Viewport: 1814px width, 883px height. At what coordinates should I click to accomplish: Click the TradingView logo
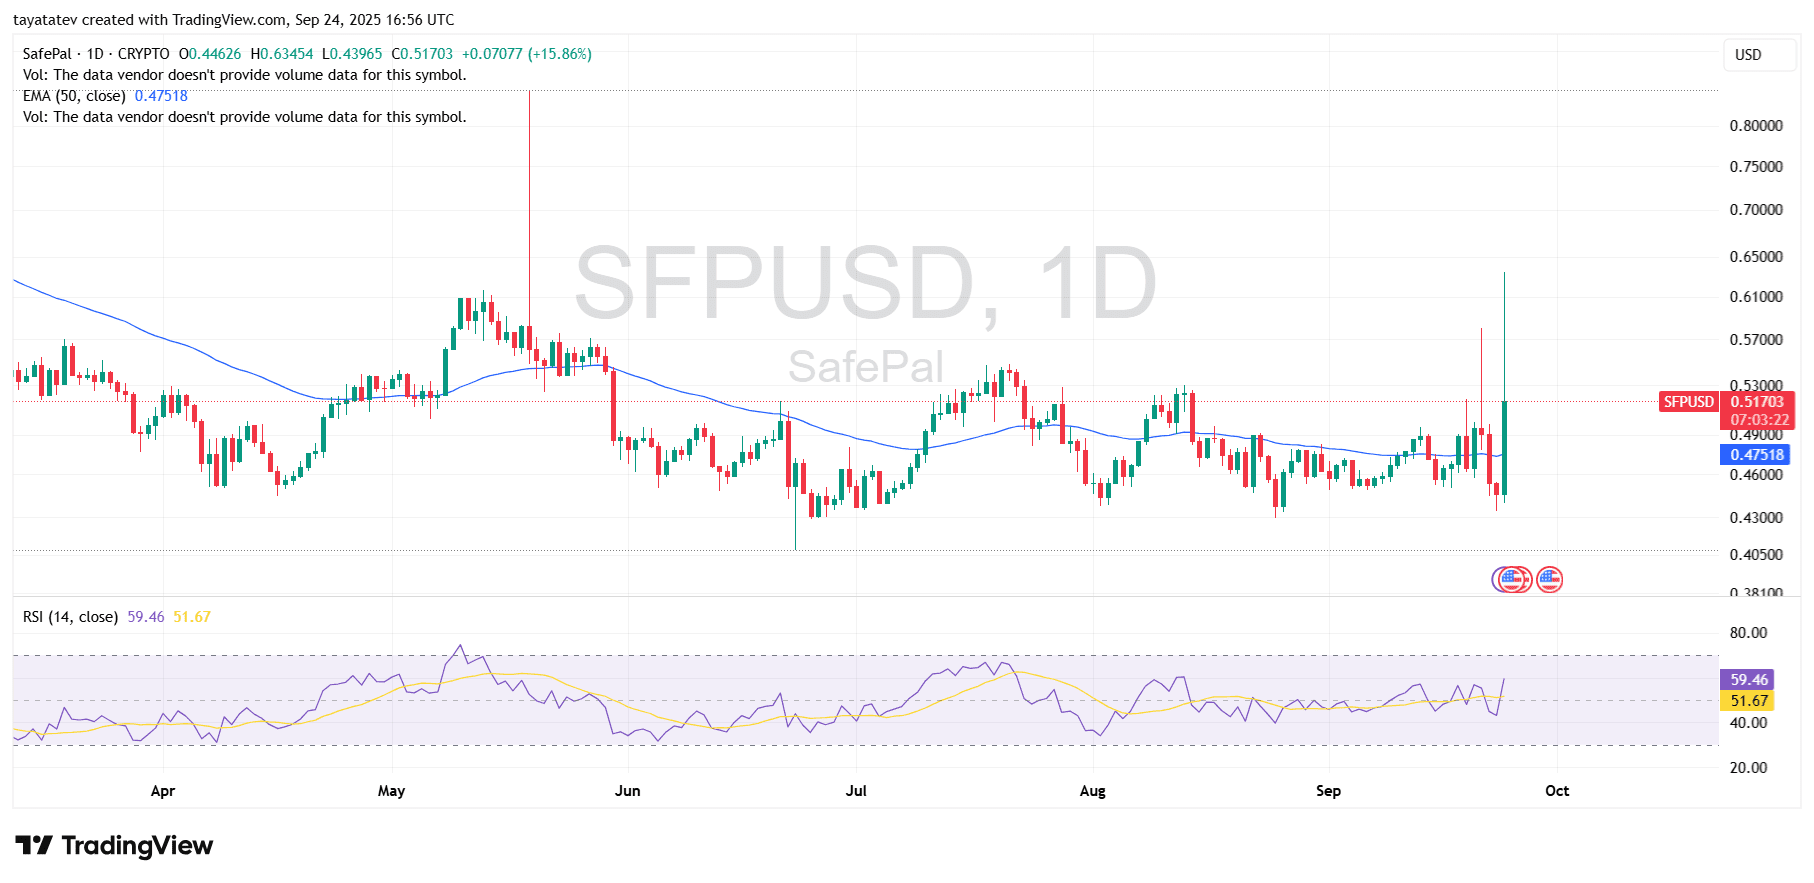pyautogui.click(x=114, y=846)
